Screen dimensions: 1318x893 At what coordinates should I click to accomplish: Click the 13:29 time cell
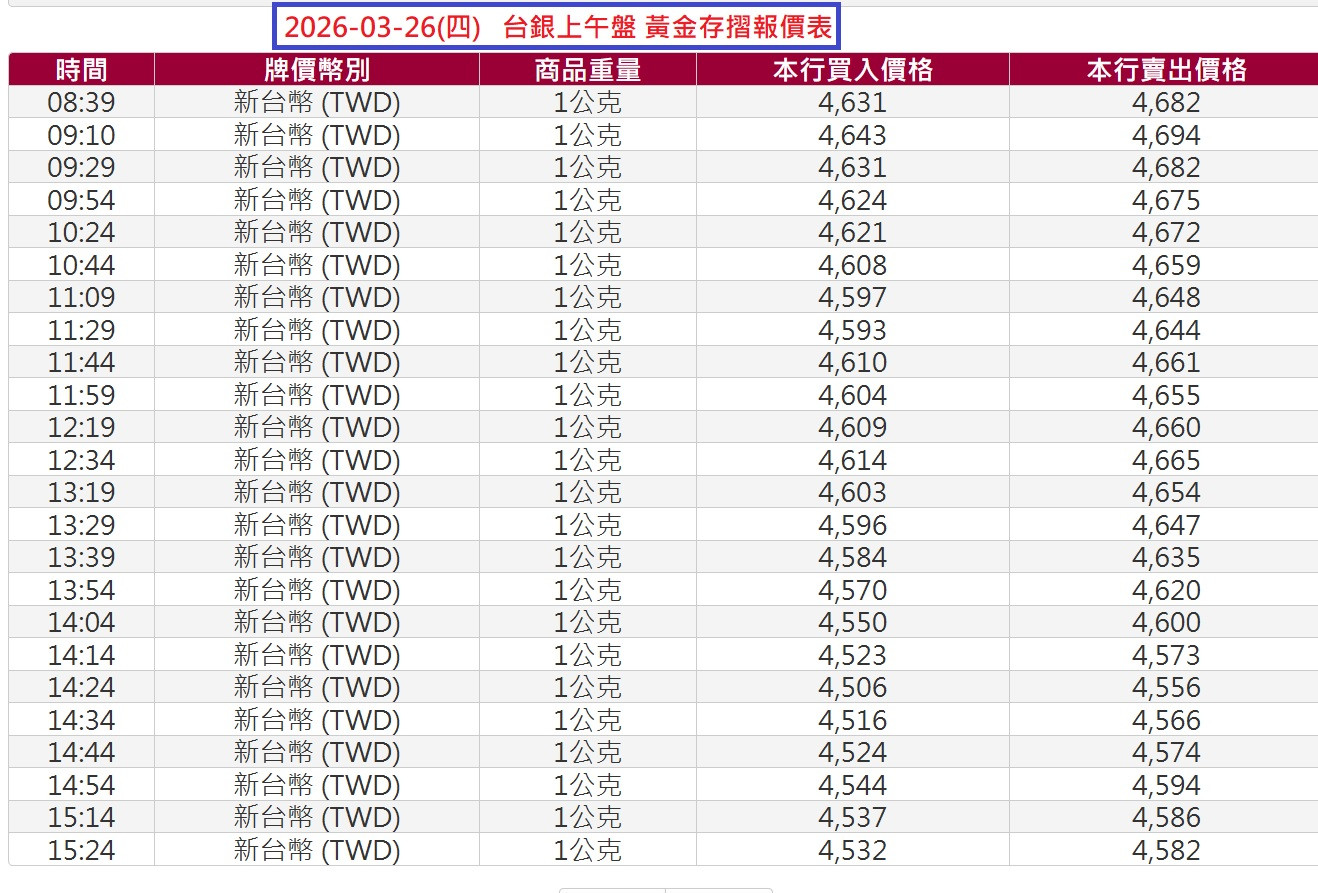pos(81,525)
